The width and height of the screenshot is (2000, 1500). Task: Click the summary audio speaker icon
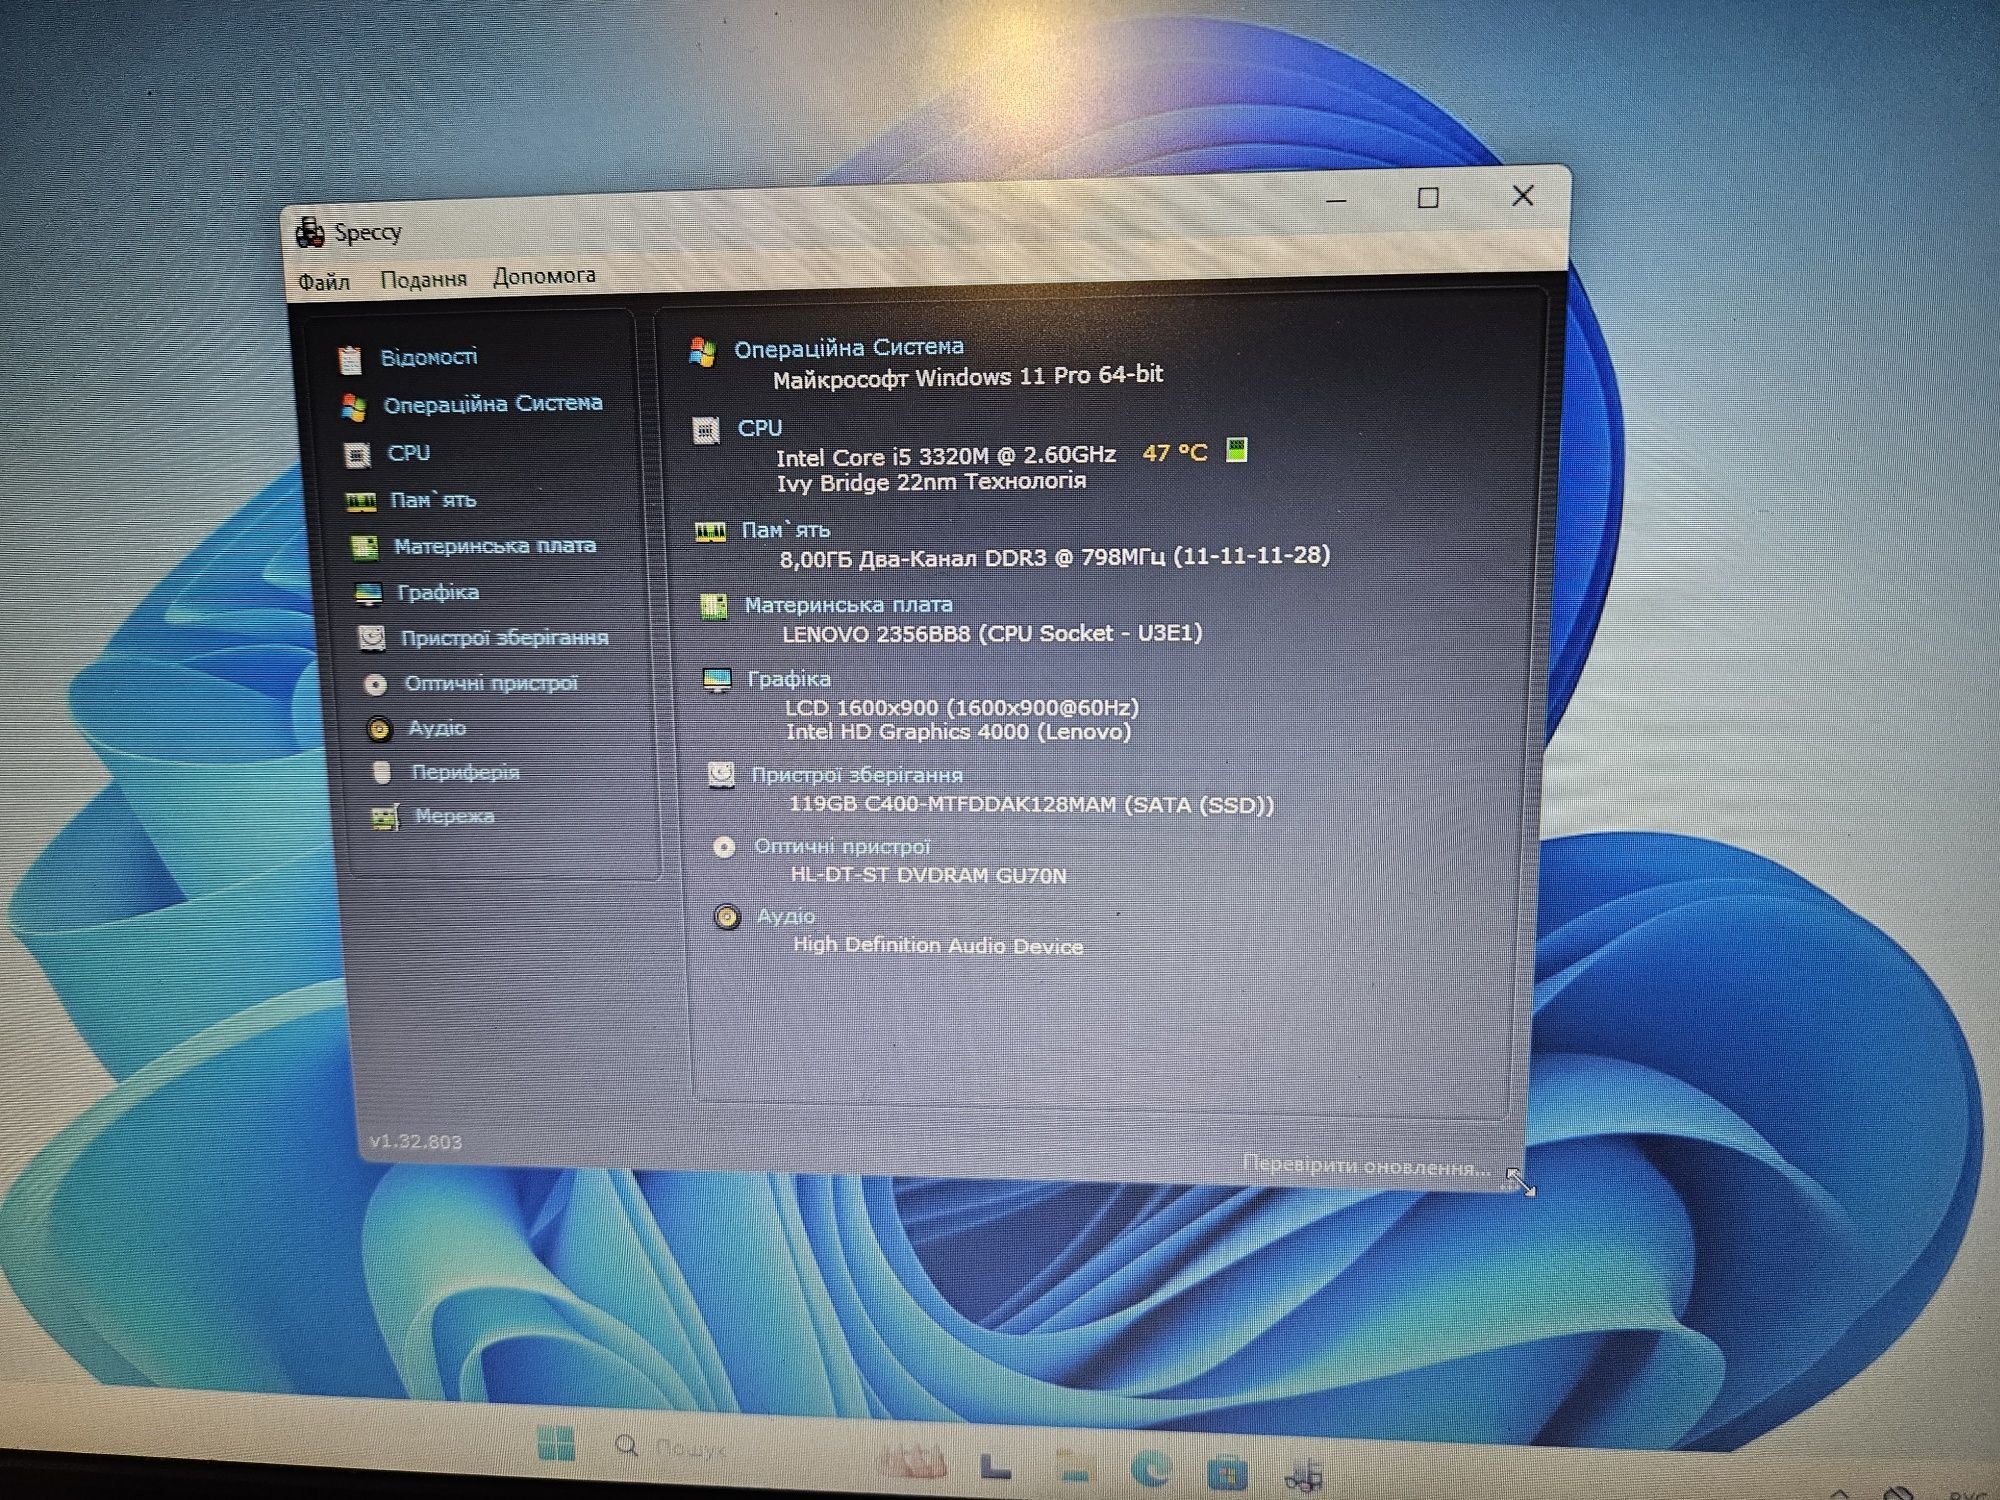coord(727,918)
